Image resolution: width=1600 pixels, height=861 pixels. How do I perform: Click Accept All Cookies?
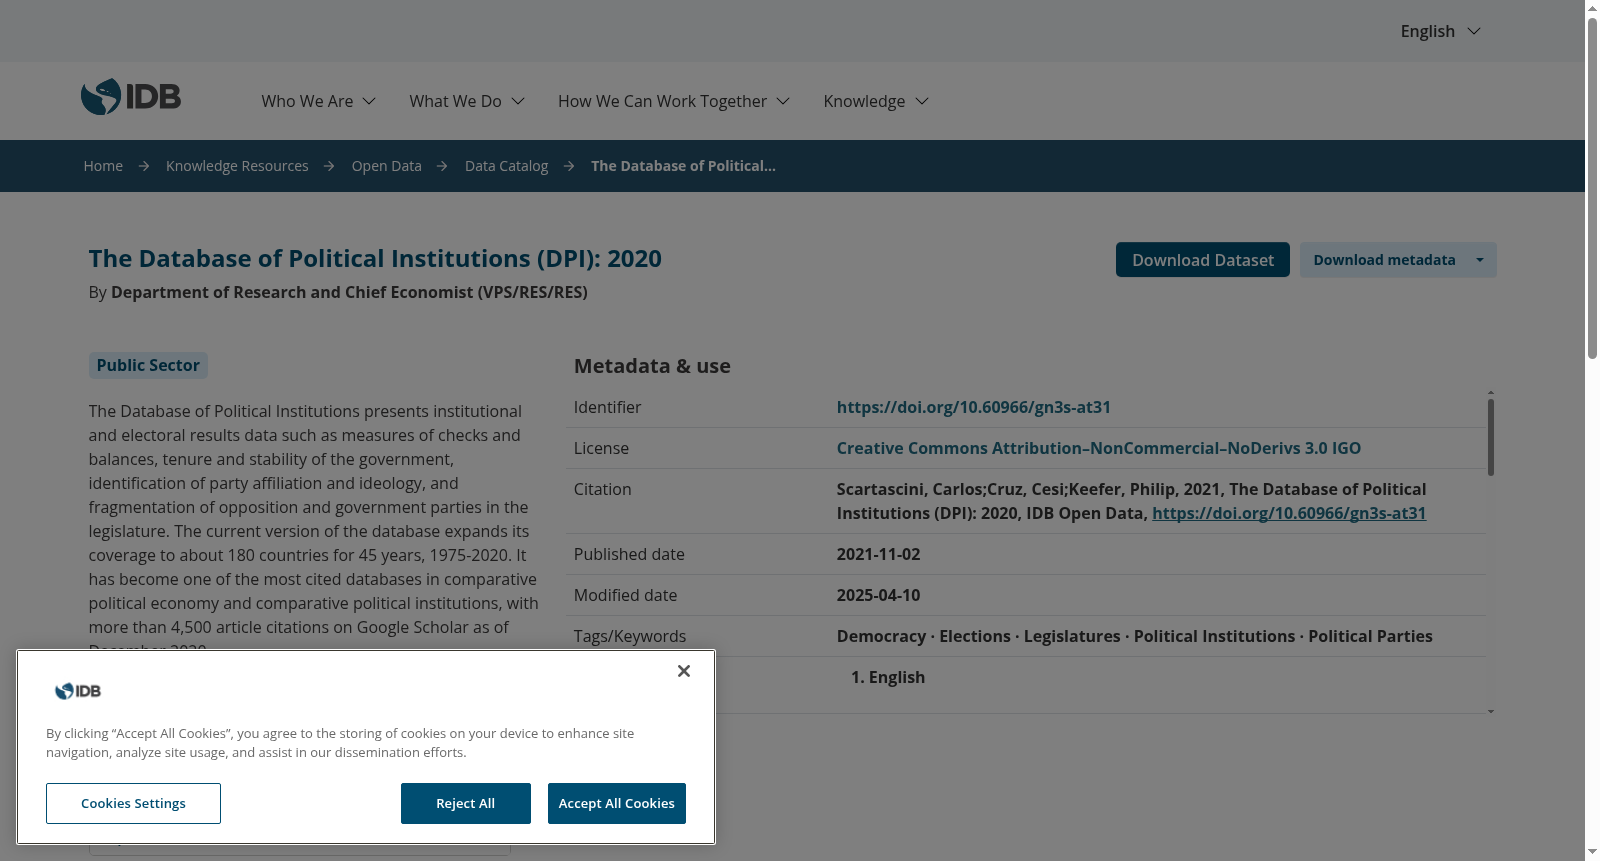pyautogui.click(x=616, y=803)
